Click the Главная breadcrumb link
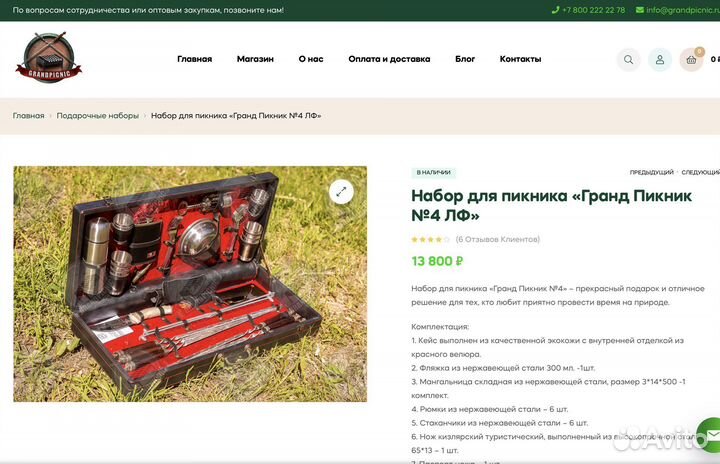Screen dimensions: 720x464 [28, 116]
